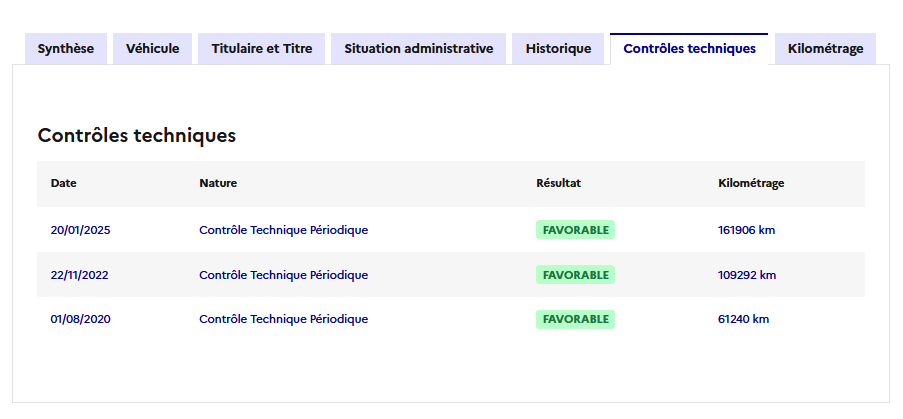This screenshot has width=903, height=419.
Task: Click the Résultat column header
Action: [559, 184]
